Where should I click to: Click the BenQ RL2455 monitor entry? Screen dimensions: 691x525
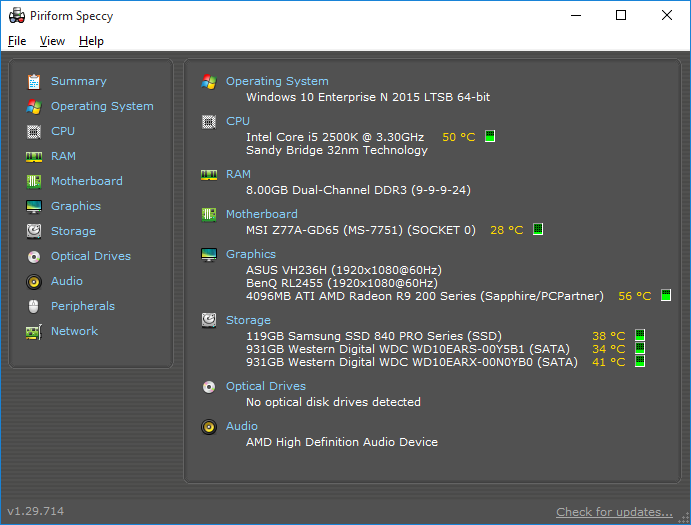[342, 283]
